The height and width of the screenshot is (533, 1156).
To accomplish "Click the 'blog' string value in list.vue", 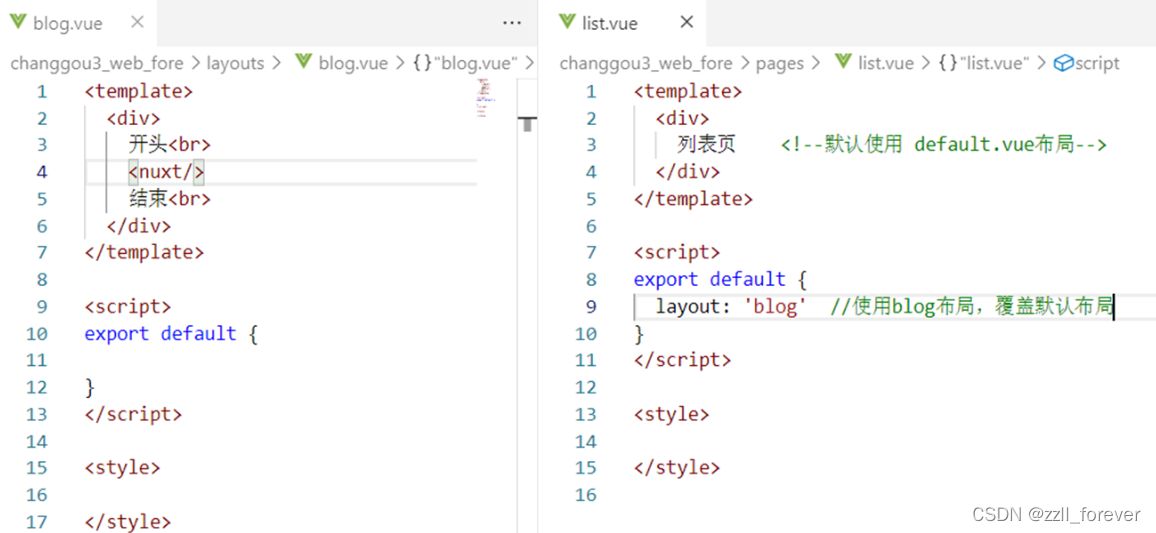I will coord(775,306).
